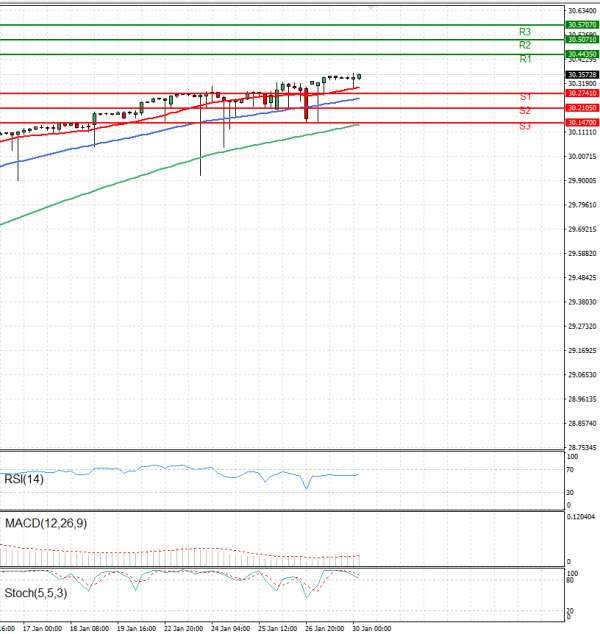
Task: Click the S3 support label
Action: point(525,126)
